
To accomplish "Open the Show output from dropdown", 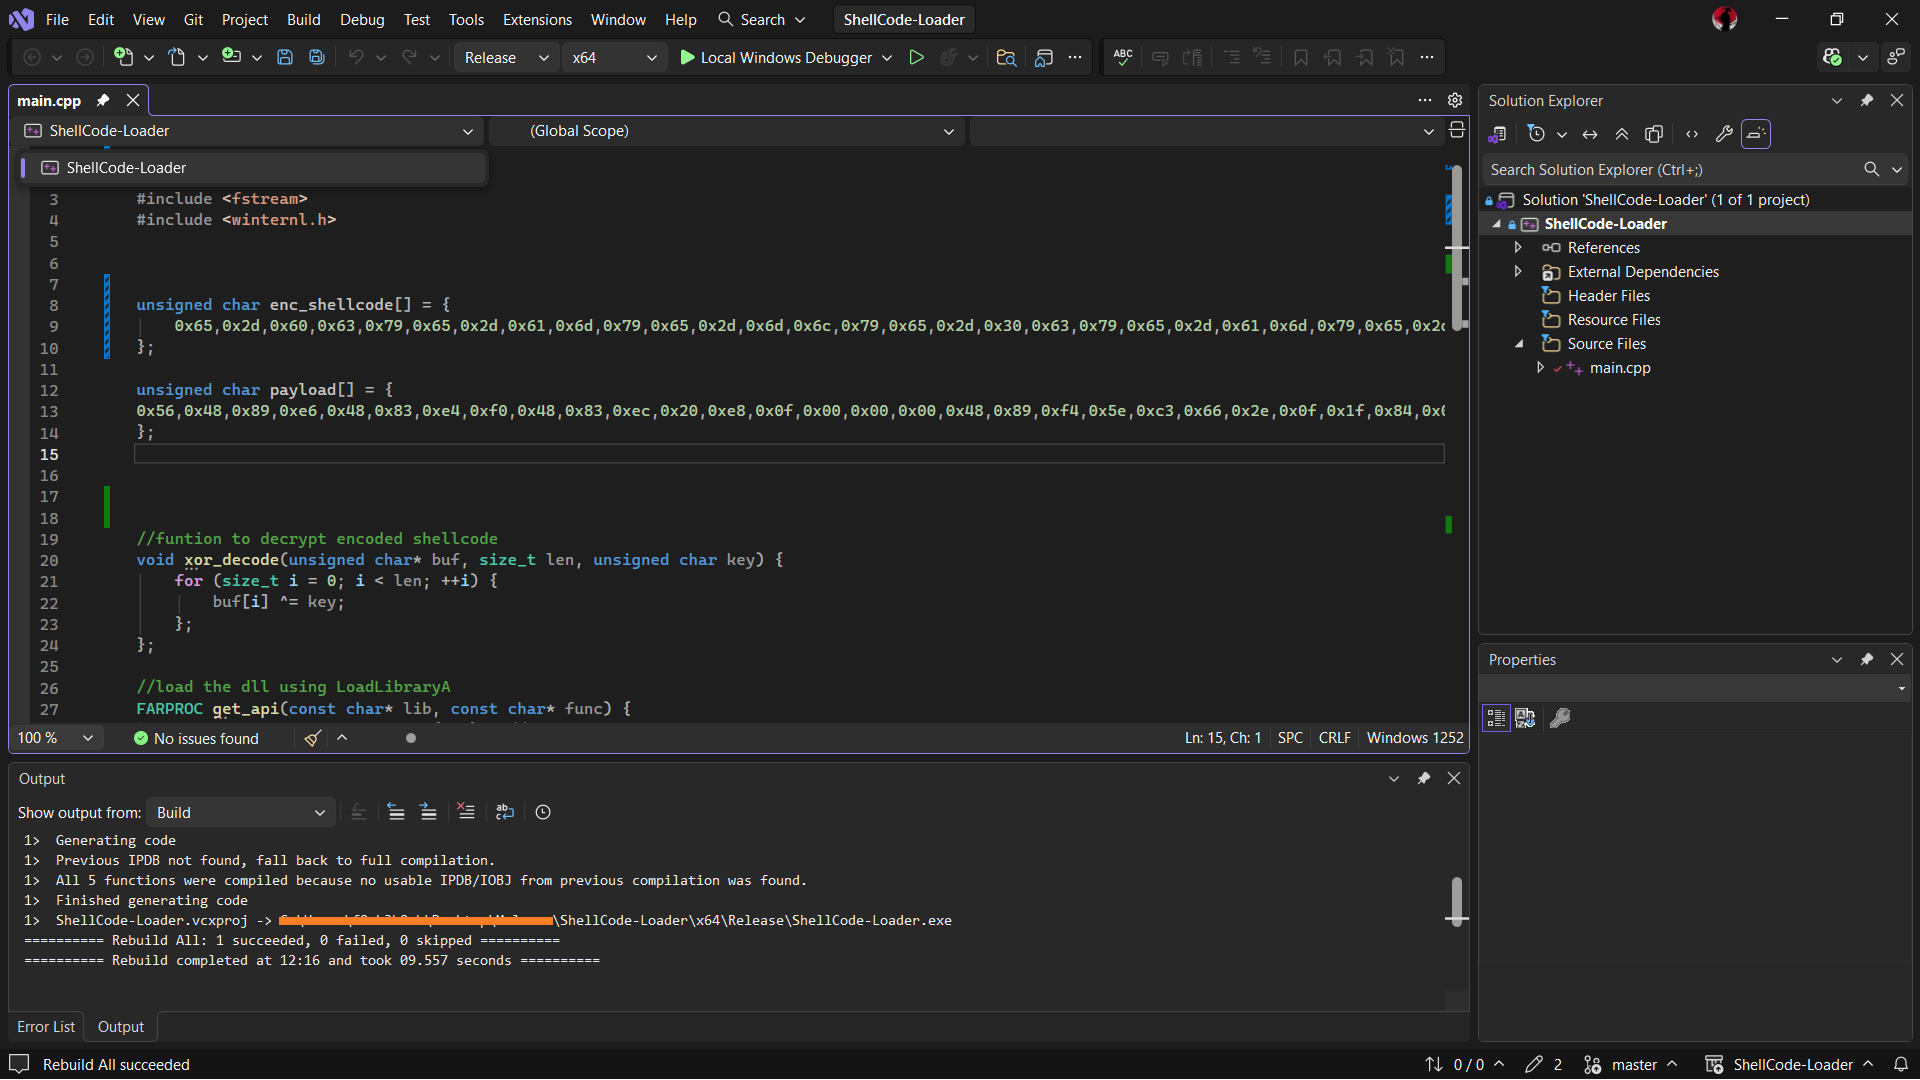I will pos(241,812).
